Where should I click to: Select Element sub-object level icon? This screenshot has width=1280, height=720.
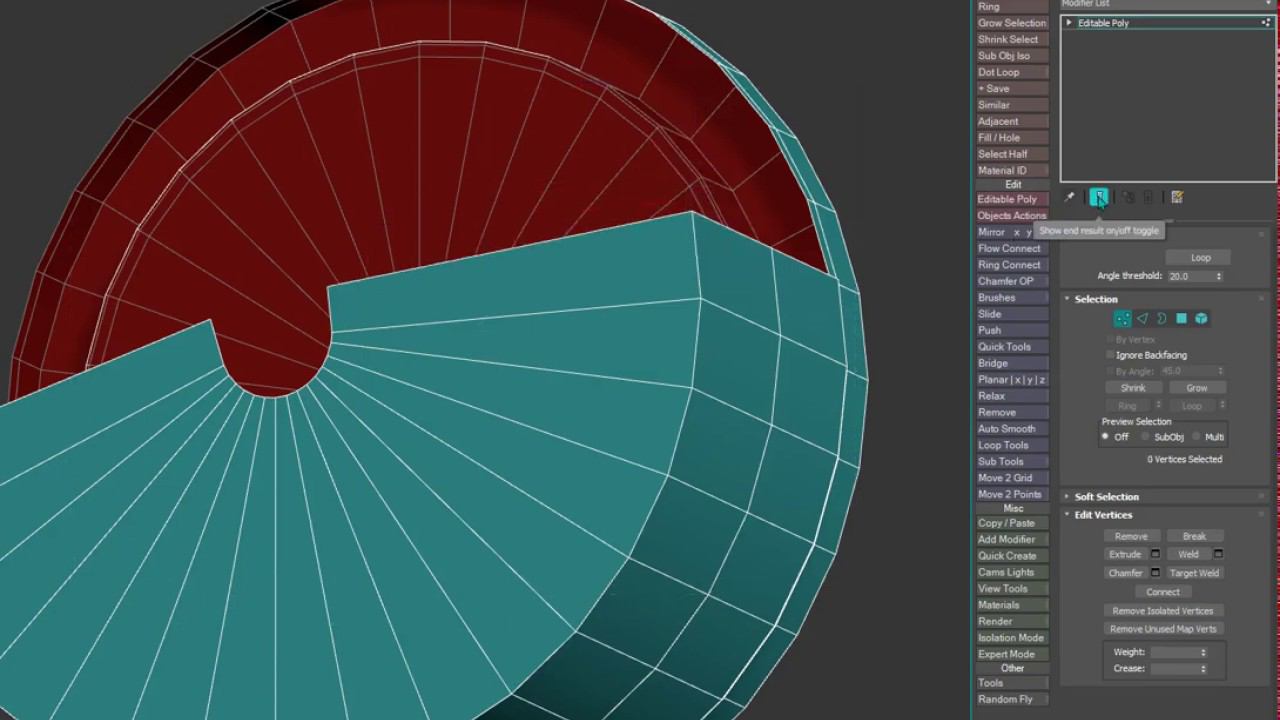click(1201, 319)
